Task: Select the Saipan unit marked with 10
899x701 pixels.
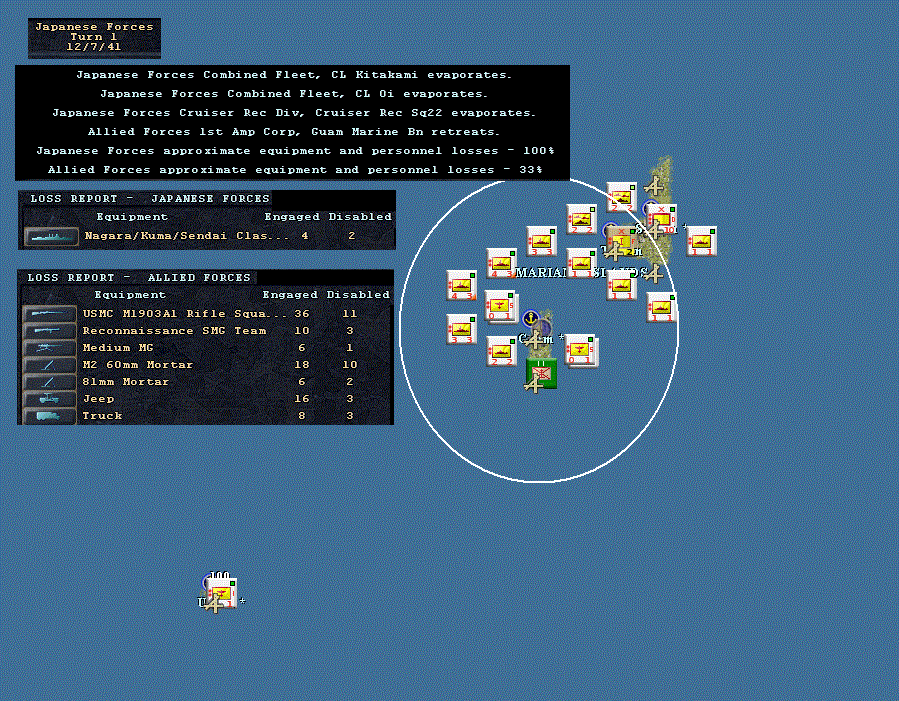Action: (662, 221)
